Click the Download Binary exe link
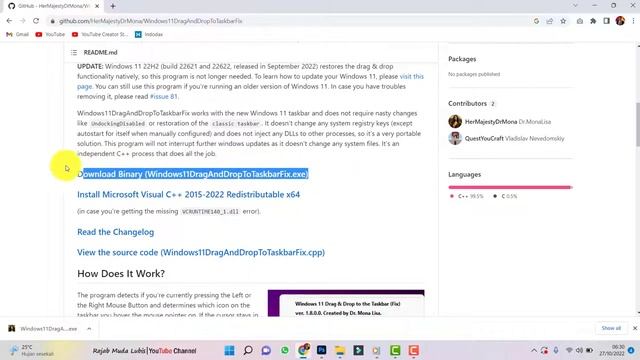The height and width of the screenshot is (360, 640). pyautogui.click(x=193, y=174)
